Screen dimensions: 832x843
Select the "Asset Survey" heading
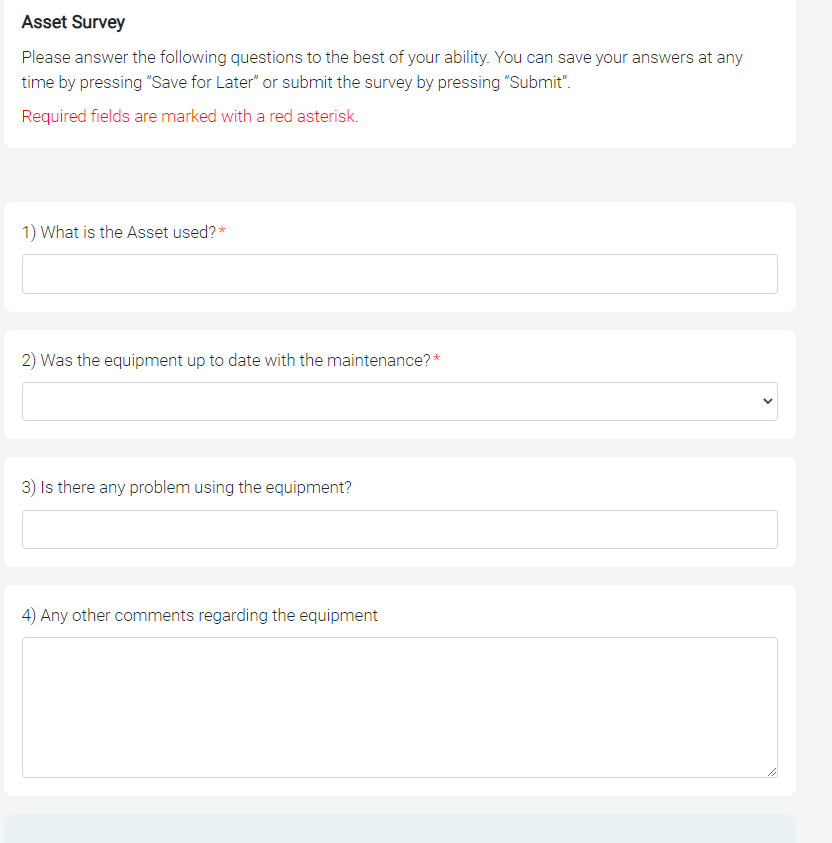73,22
